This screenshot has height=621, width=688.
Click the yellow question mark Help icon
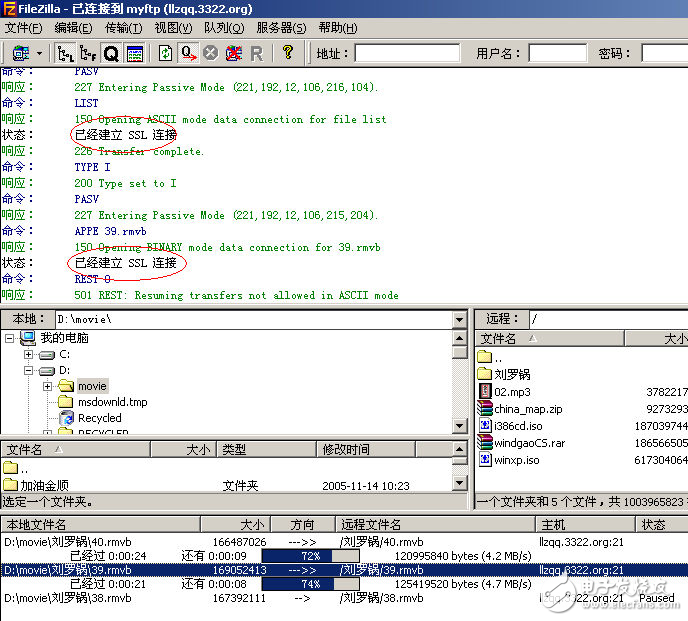(x=288, y=52)
